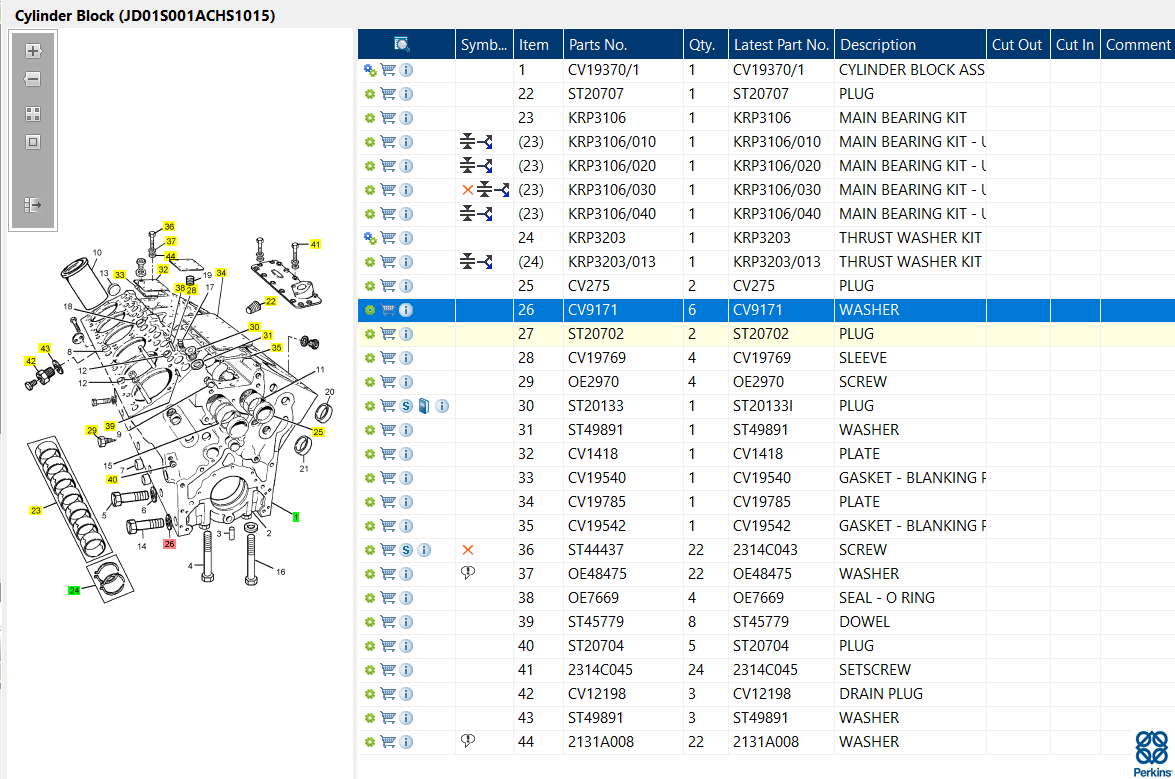Click the document icon on item 30 row

pyautogui.click(x=424, y=406)
